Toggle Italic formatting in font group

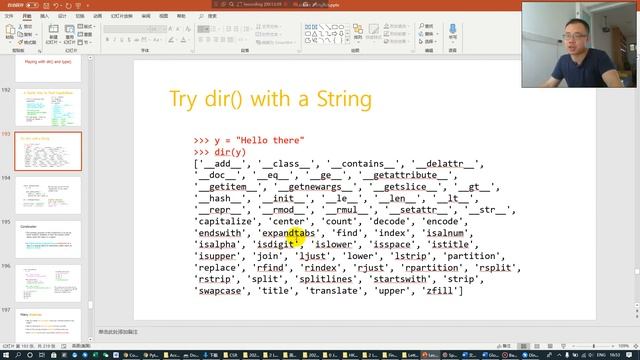[115, 40]
